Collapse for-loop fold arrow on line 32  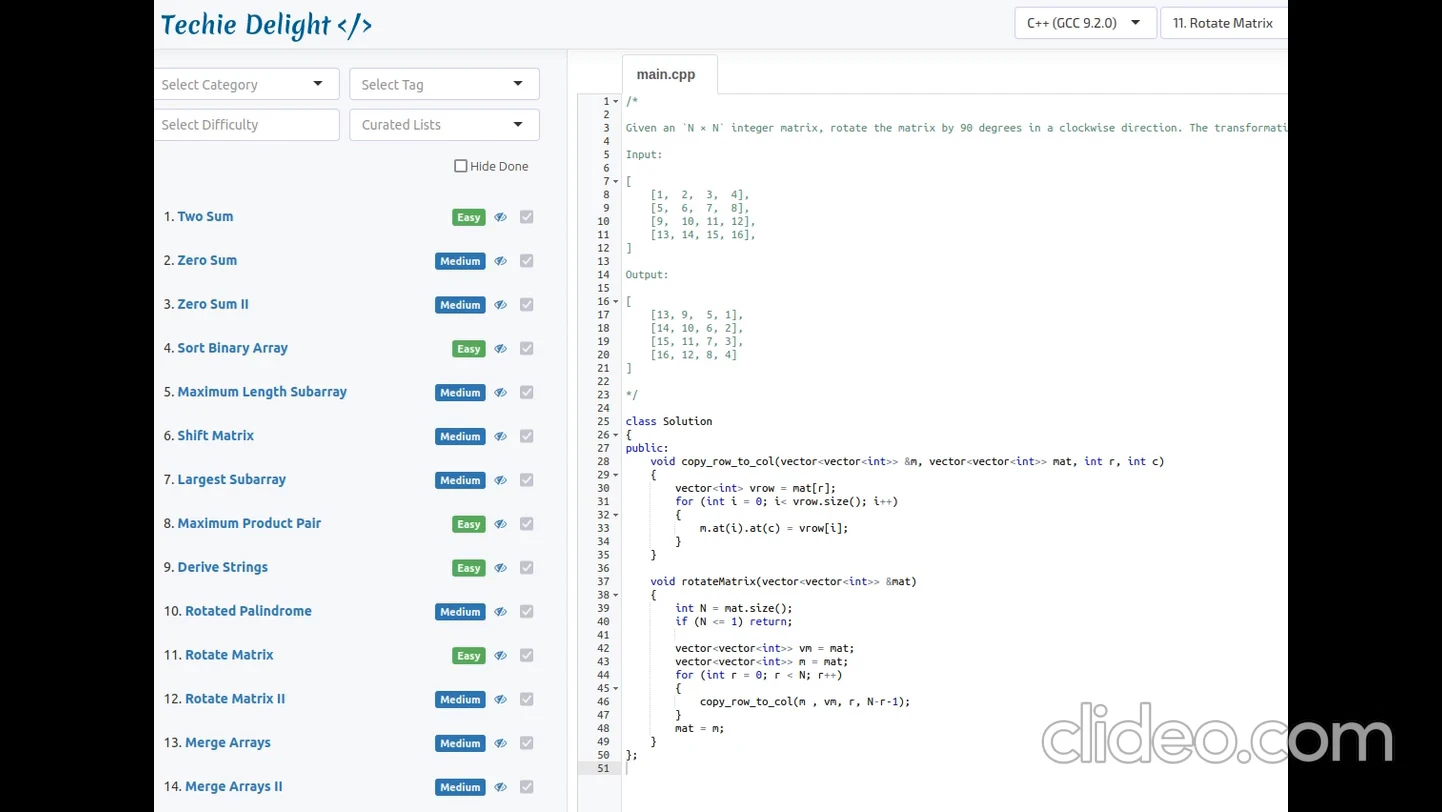(x=616, y=515)
